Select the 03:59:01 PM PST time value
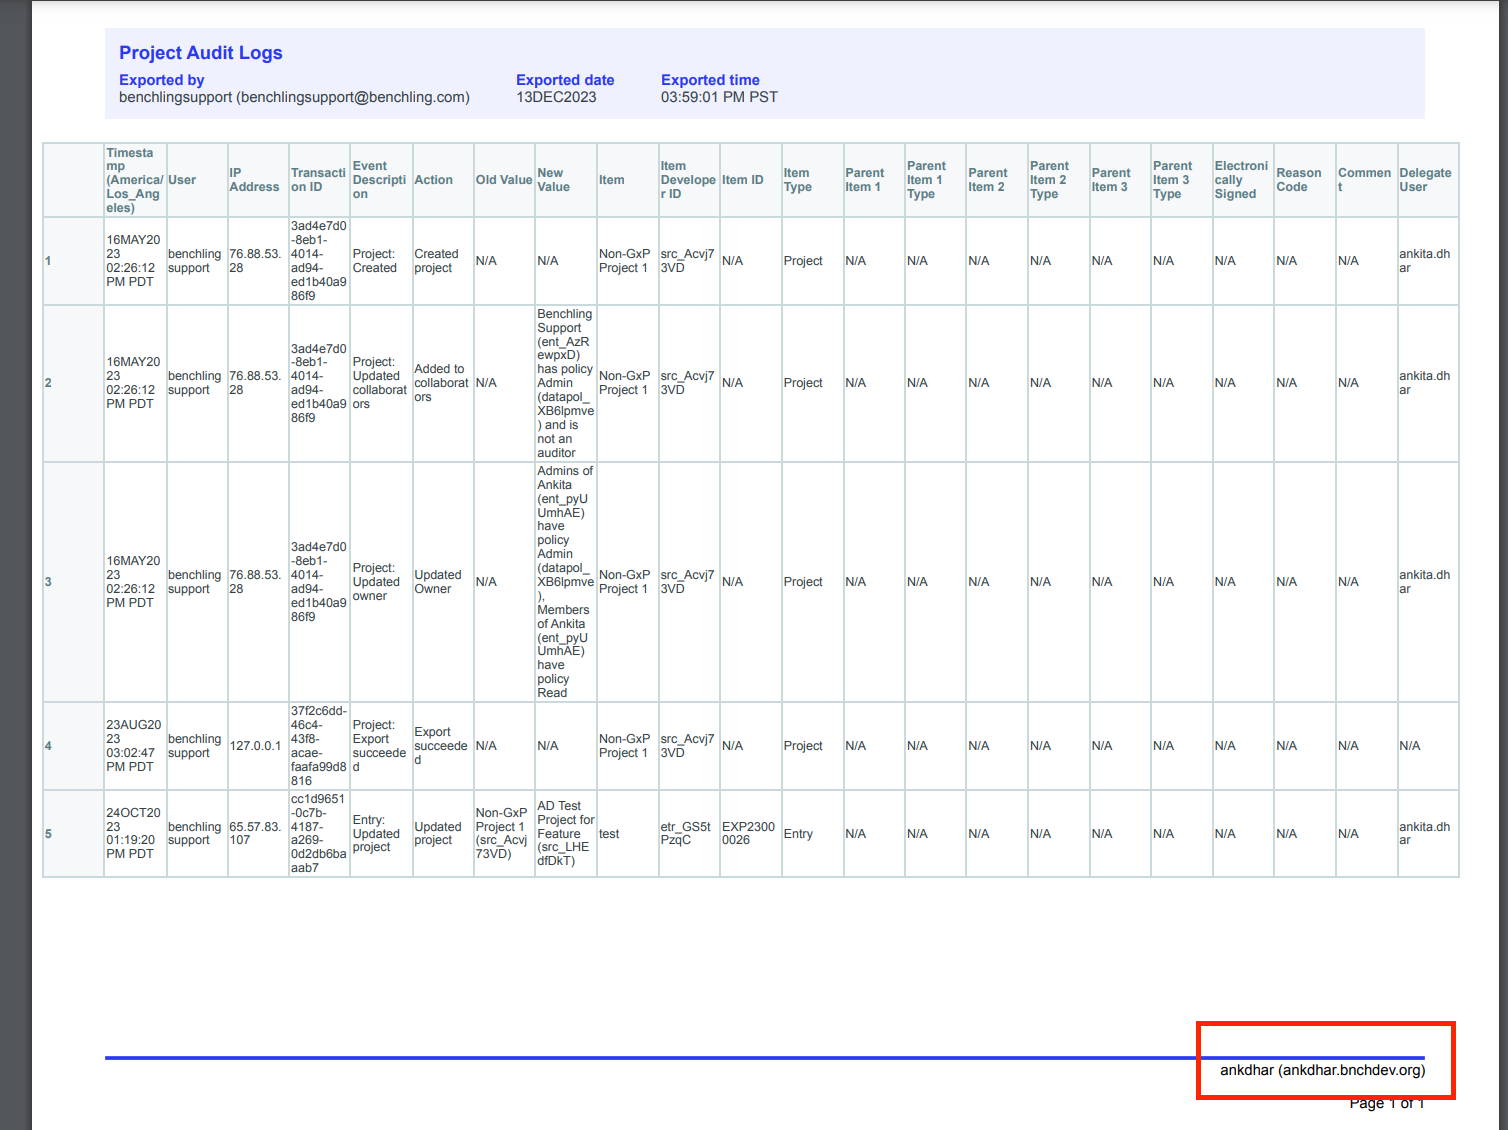 719,97
